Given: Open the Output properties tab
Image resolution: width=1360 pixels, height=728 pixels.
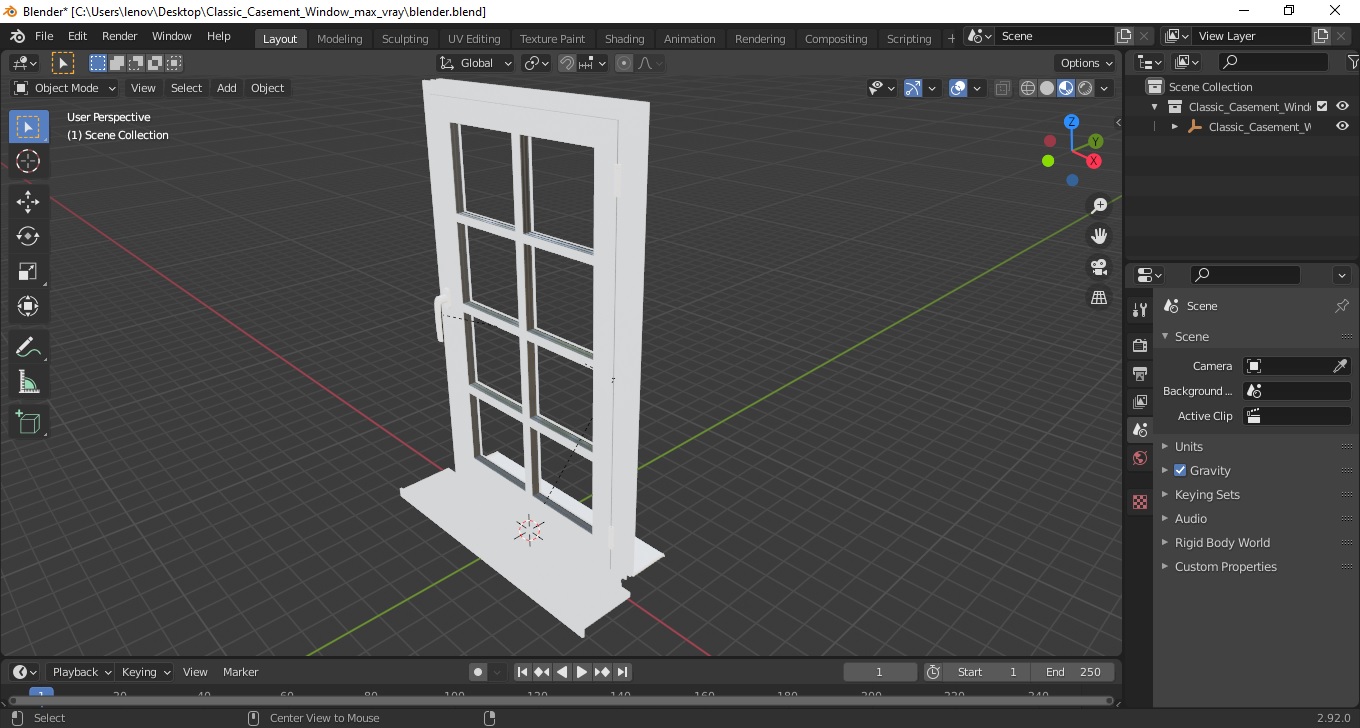Looking at the screenshot, I should coord(1140,374).
